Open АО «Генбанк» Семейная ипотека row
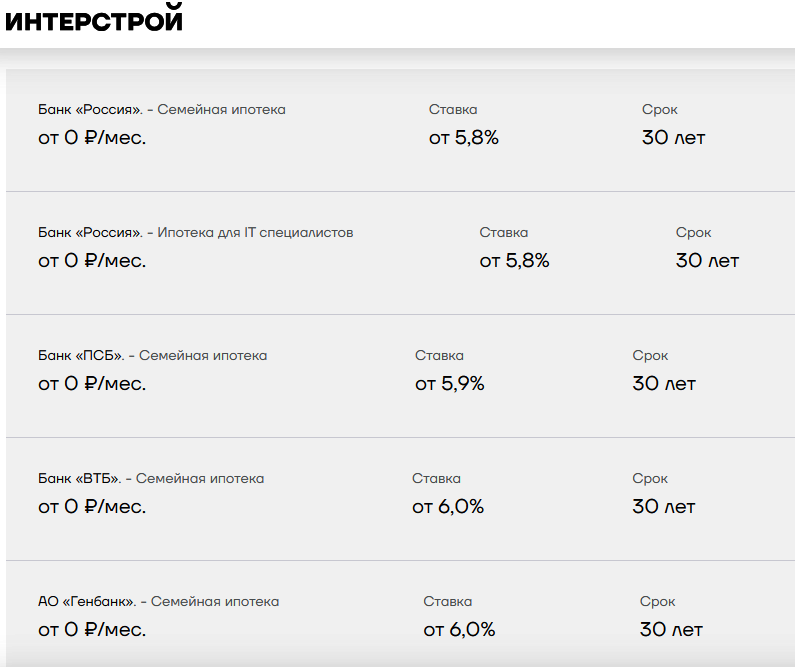Image resolution: width=795 pixels, height=667 pixels. pyautogui.click(x=401, y=614)
